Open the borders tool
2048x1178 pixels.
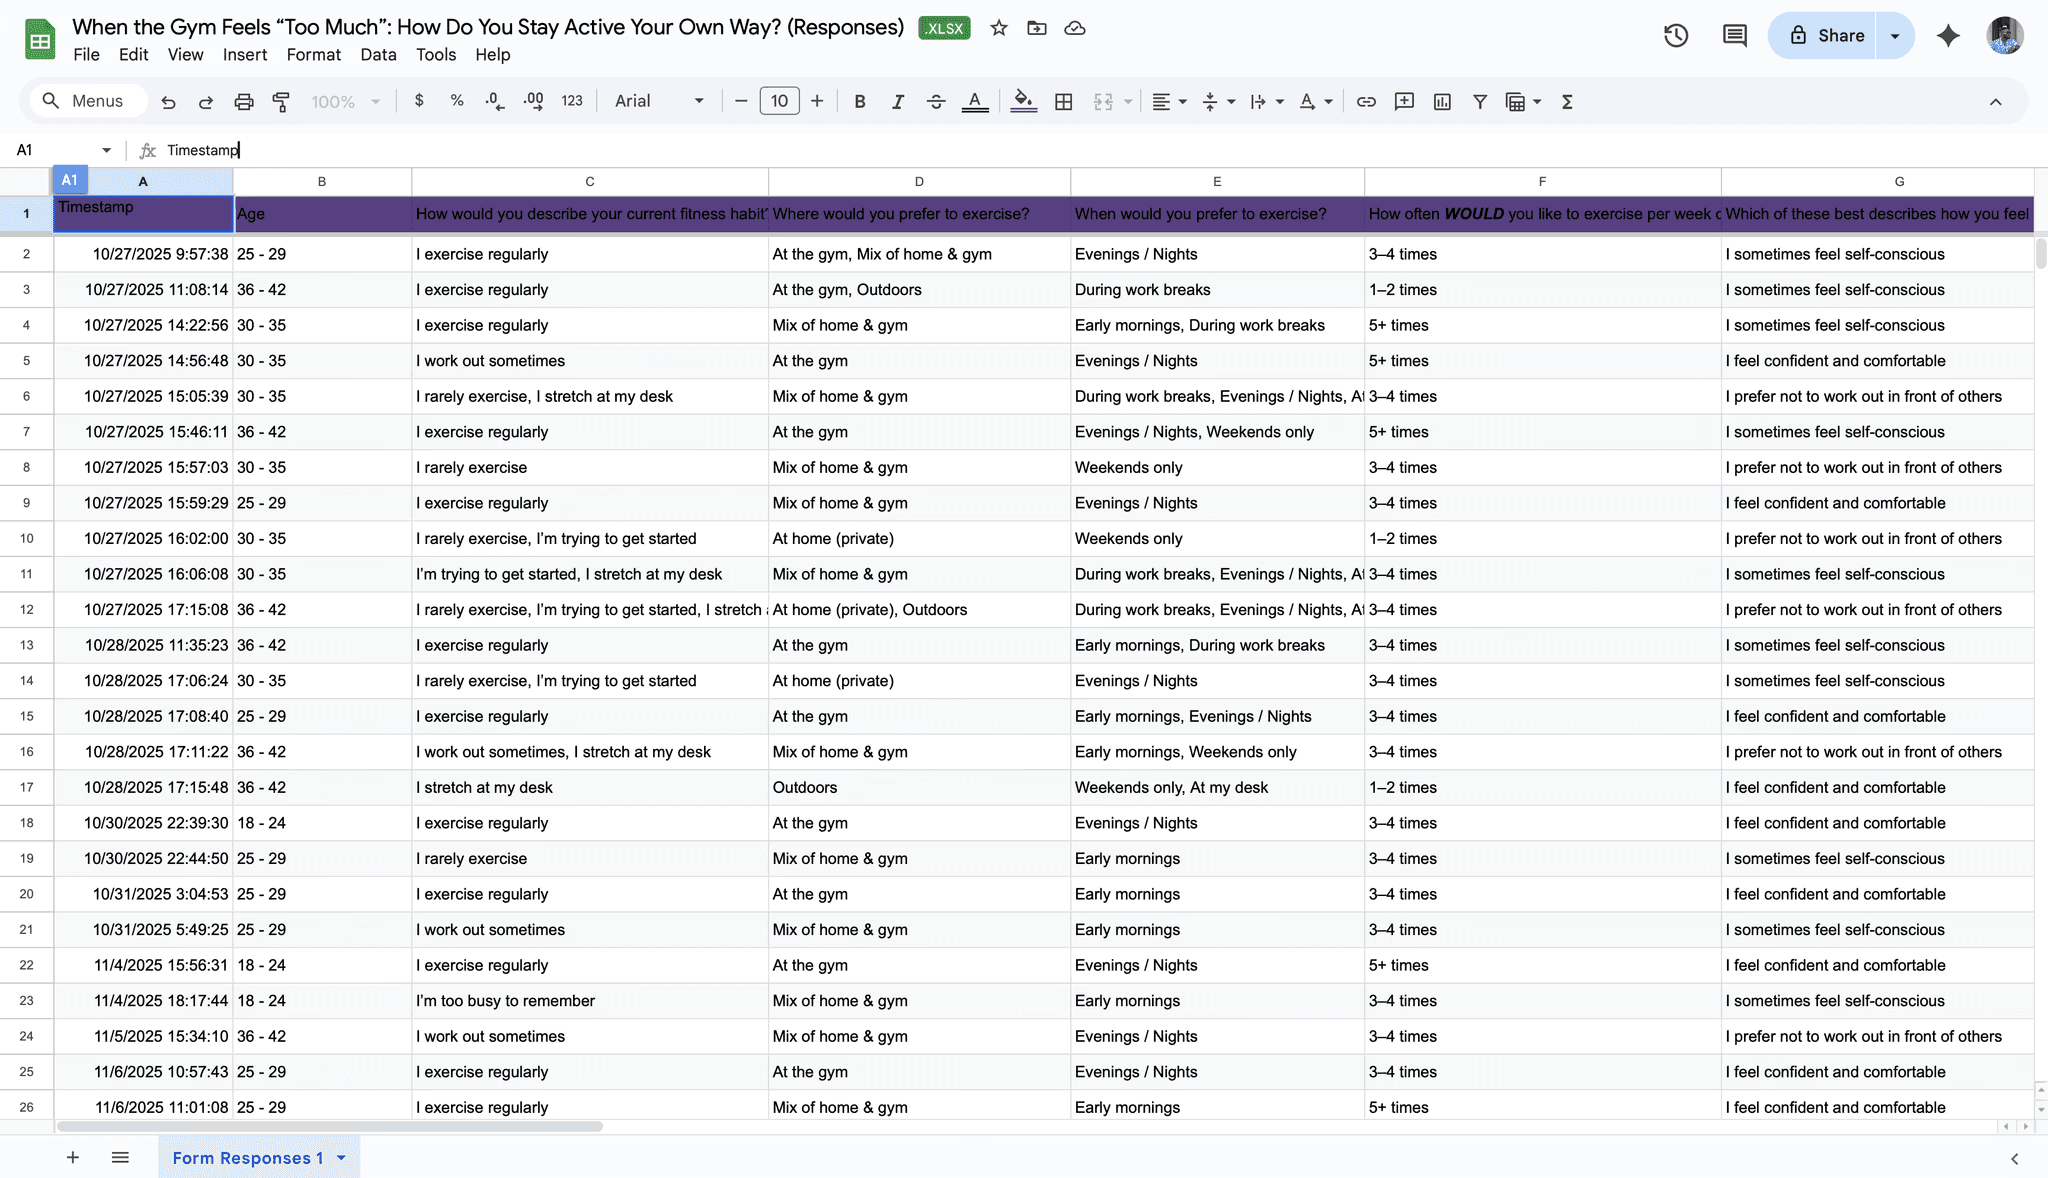[1064, 101]
